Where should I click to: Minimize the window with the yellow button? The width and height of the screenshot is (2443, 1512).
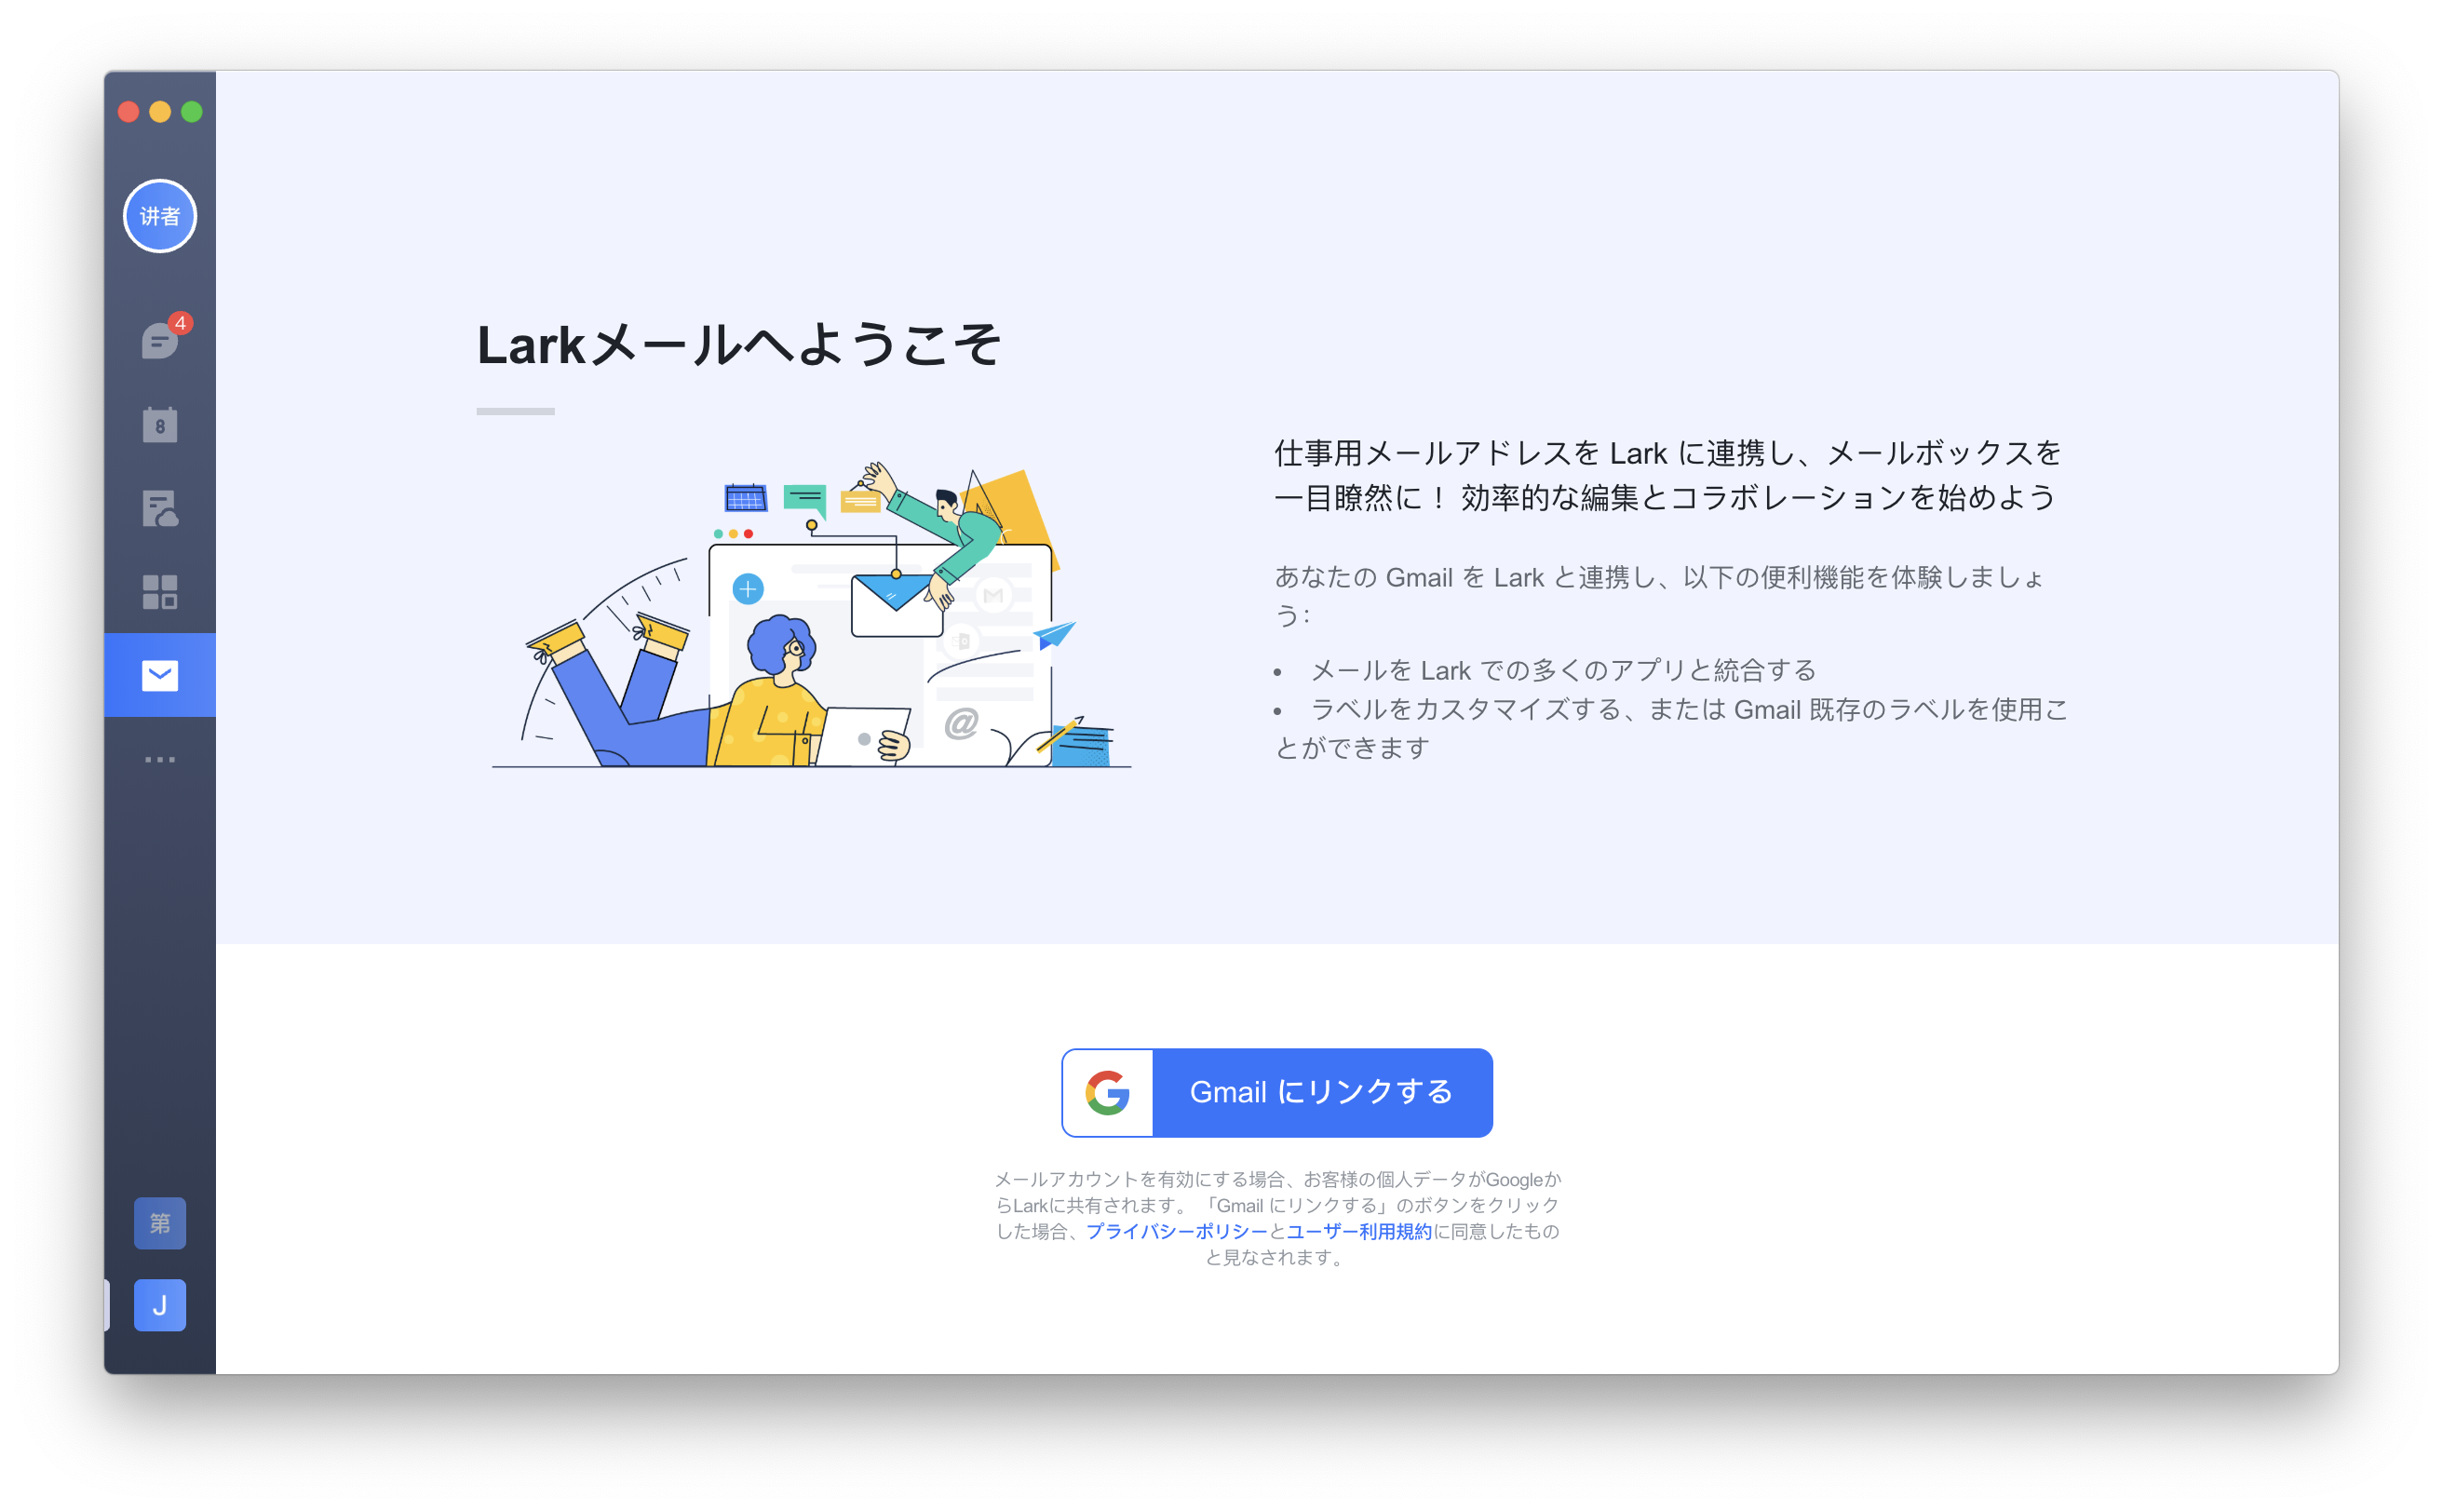click(160, 112)
